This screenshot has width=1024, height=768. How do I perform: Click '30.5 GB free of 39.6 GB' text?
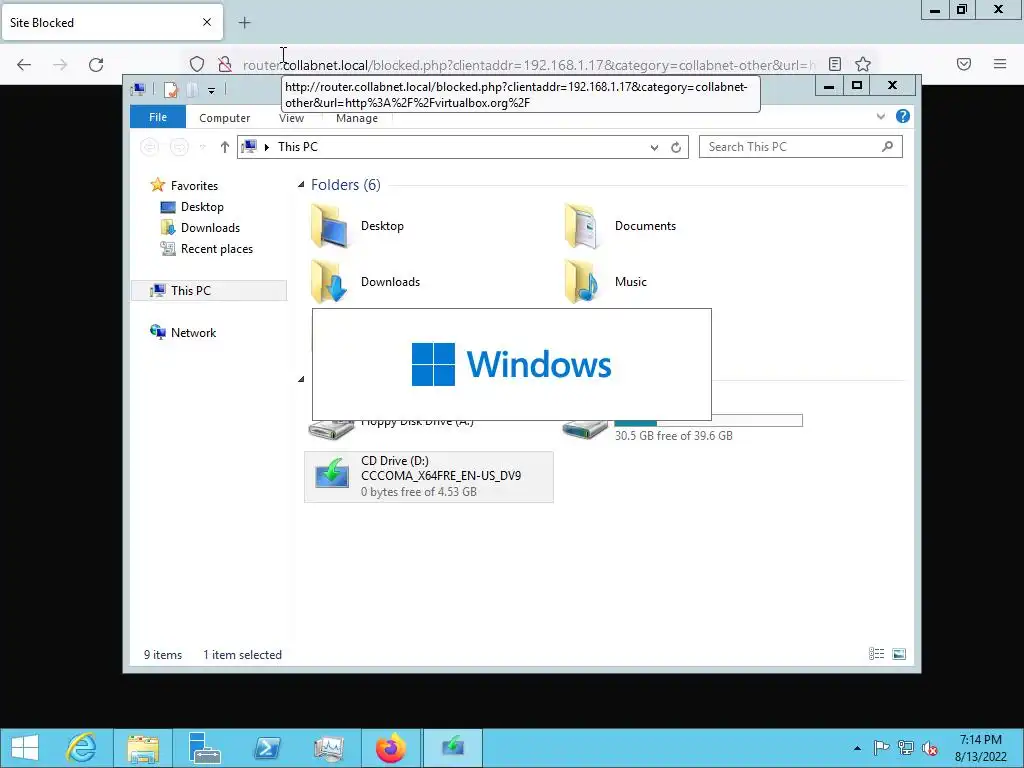[x=673, y=436]
